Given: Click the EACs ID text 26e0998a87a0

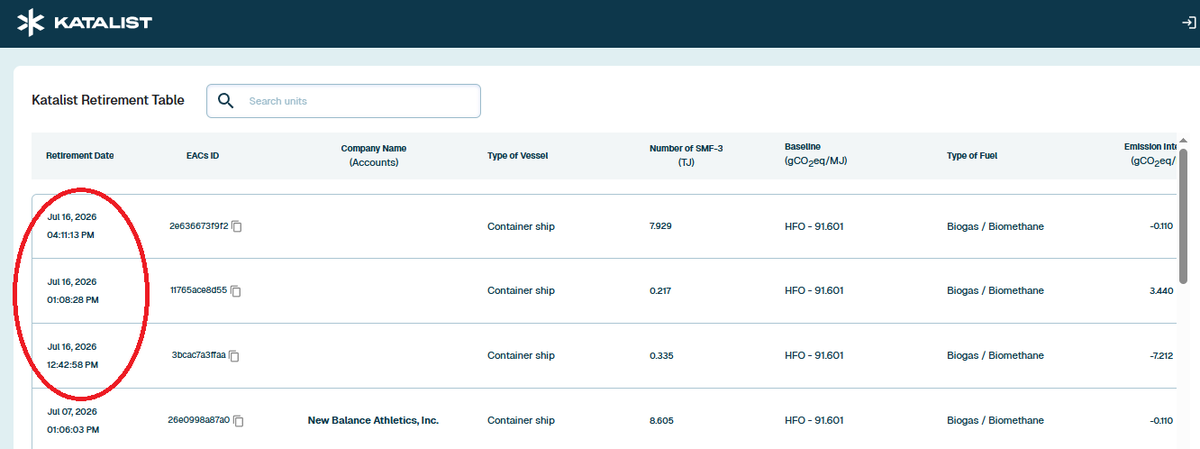Looking at the screenshot, I should (199, 420).
